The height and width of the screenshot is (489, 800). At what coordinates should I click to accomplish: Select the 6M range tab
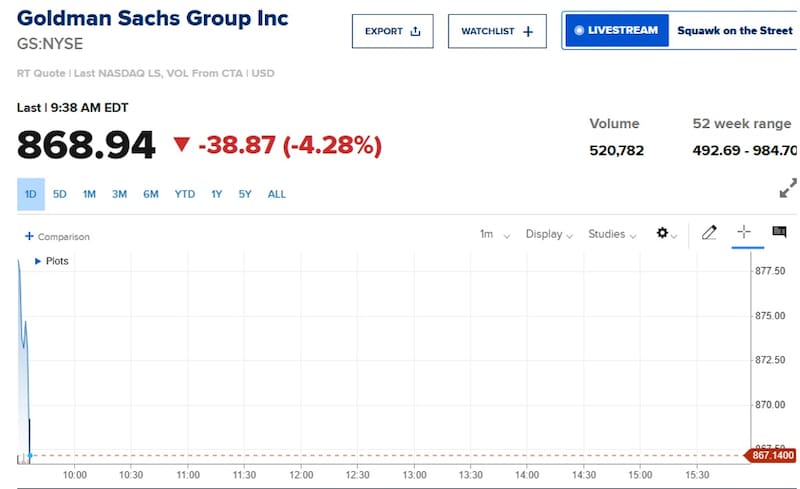151,194
